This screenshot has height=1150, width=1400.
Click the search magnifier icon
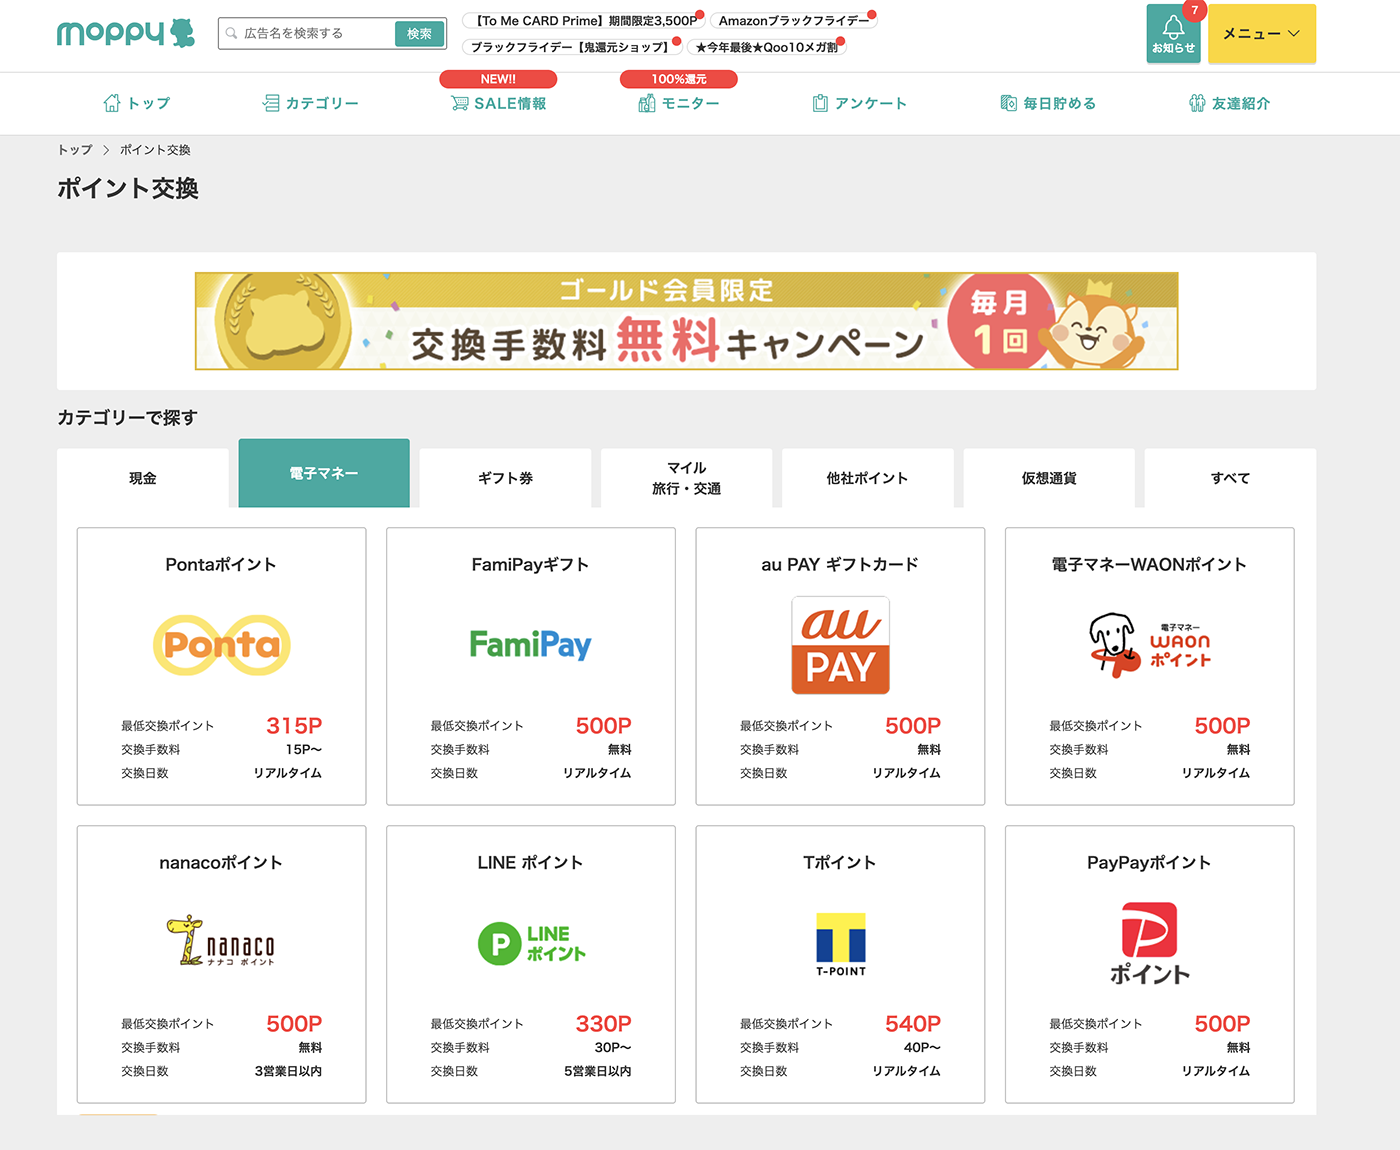[x=232, y=33]
